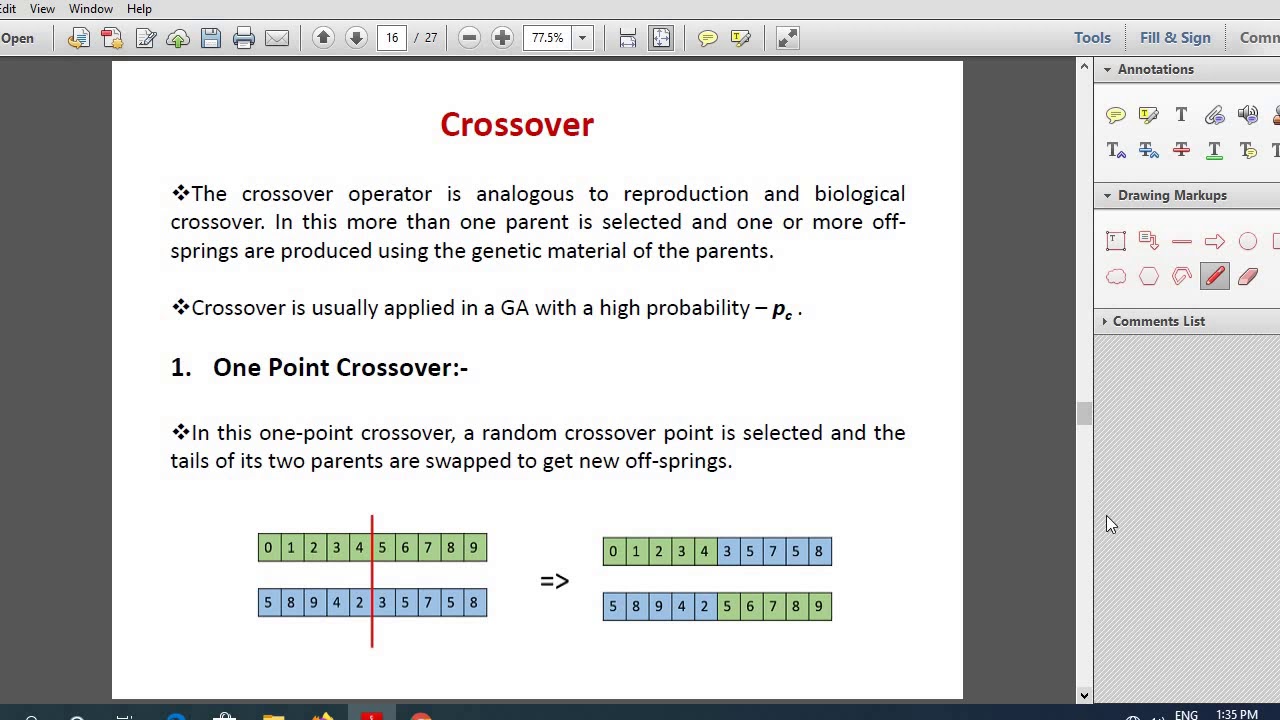Send file by email envelope icon
The height and width of the screenshot is (720, 1280).
pyautogui.click(x=277, y=38)
